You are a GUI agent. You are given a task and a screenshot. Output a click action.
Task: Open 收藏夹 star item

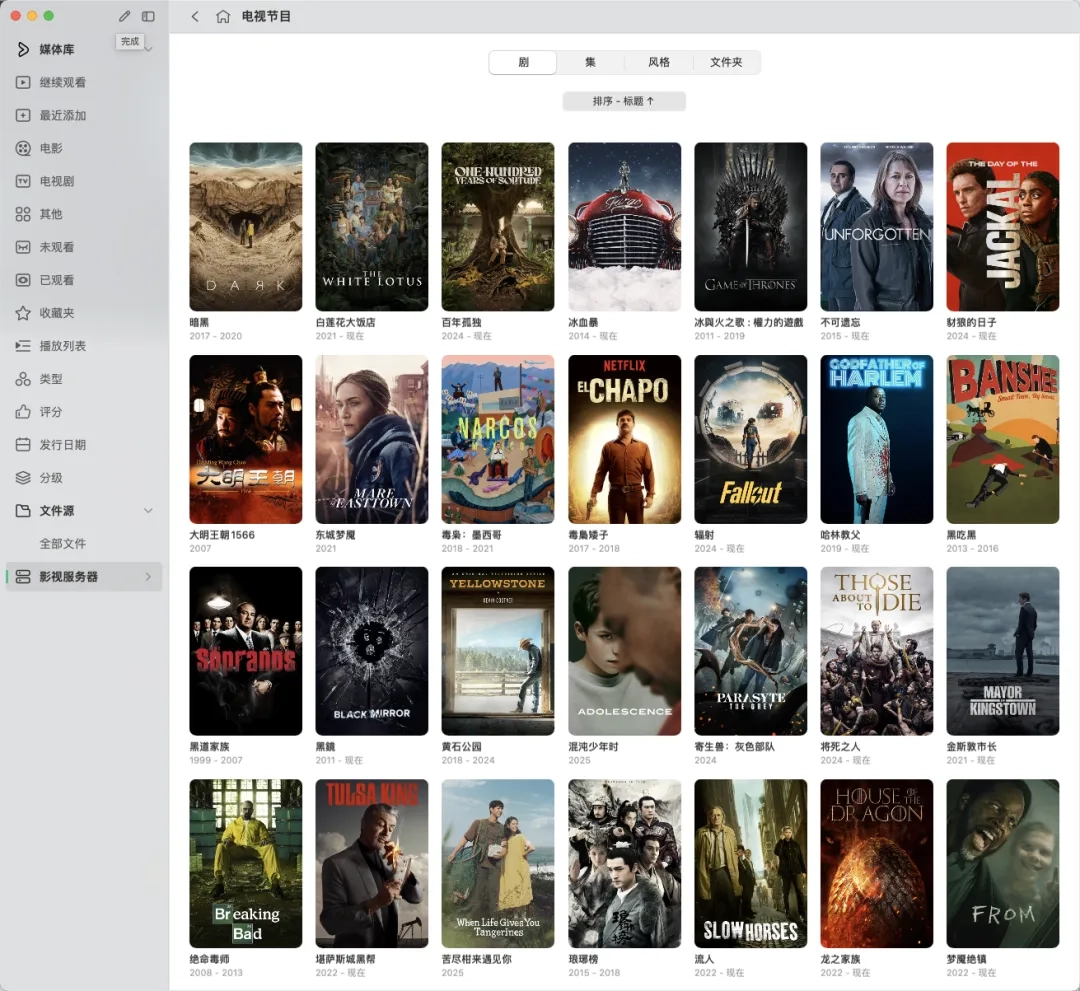pos(56,313)
